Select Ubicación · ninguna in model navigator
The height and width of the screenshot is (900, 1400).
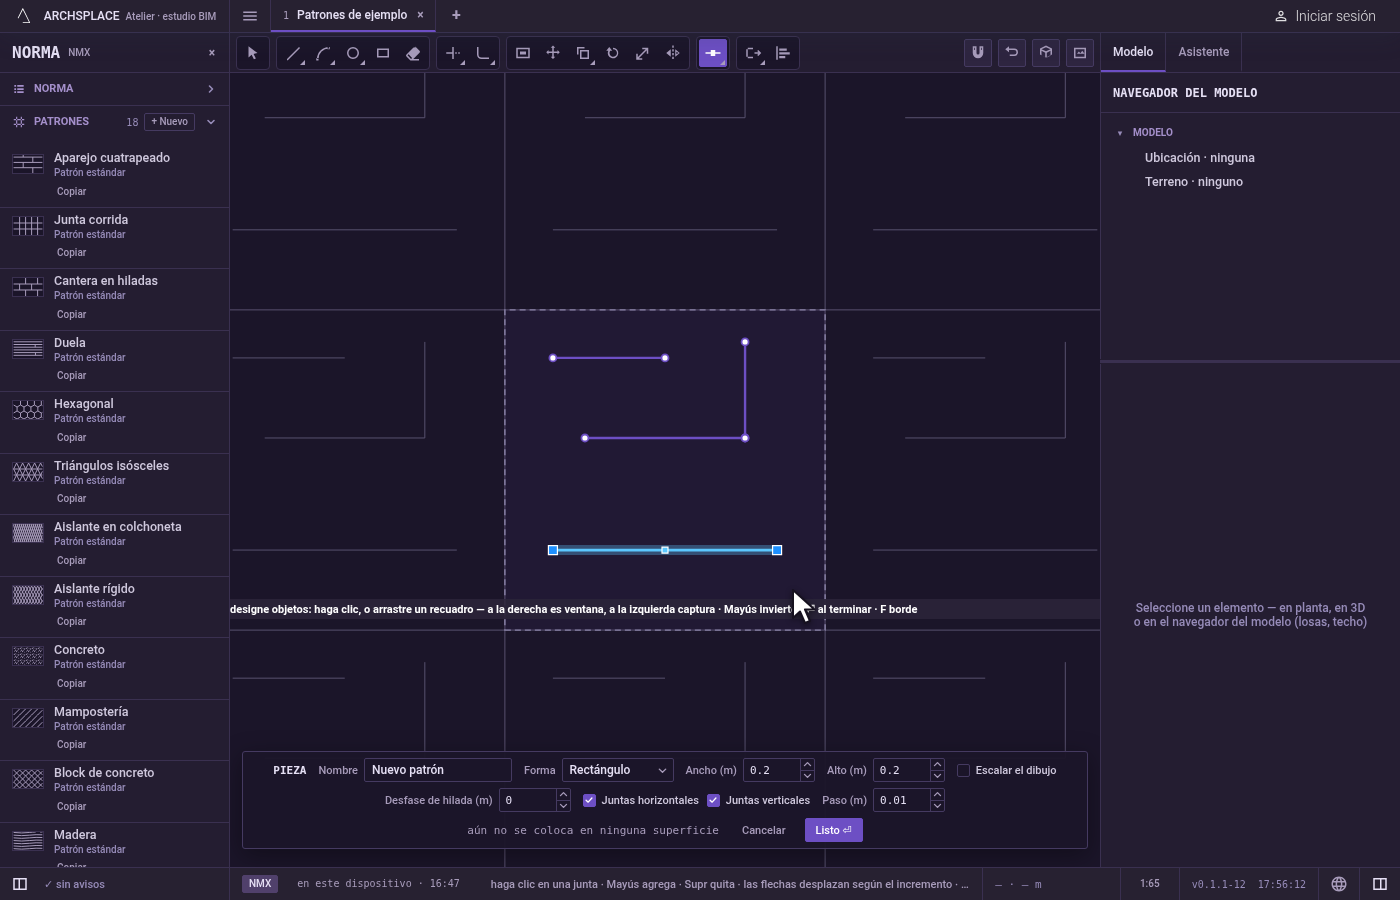(x=1200, y=158)
